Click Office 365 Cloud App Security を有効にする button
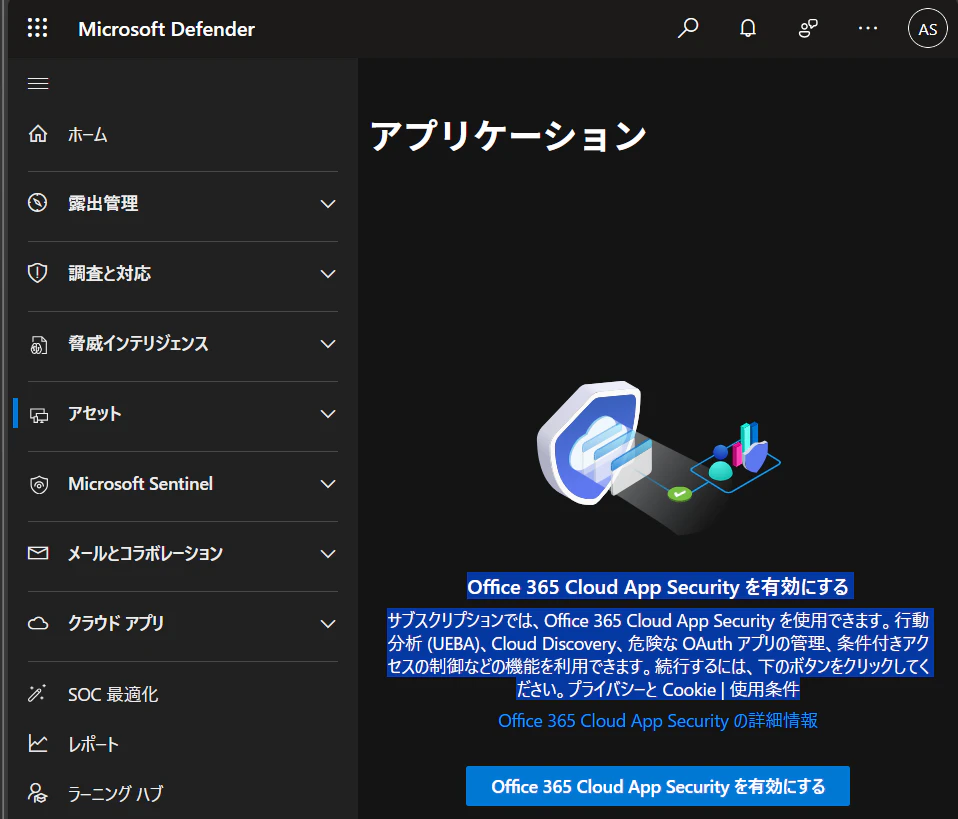 point(657,786)
